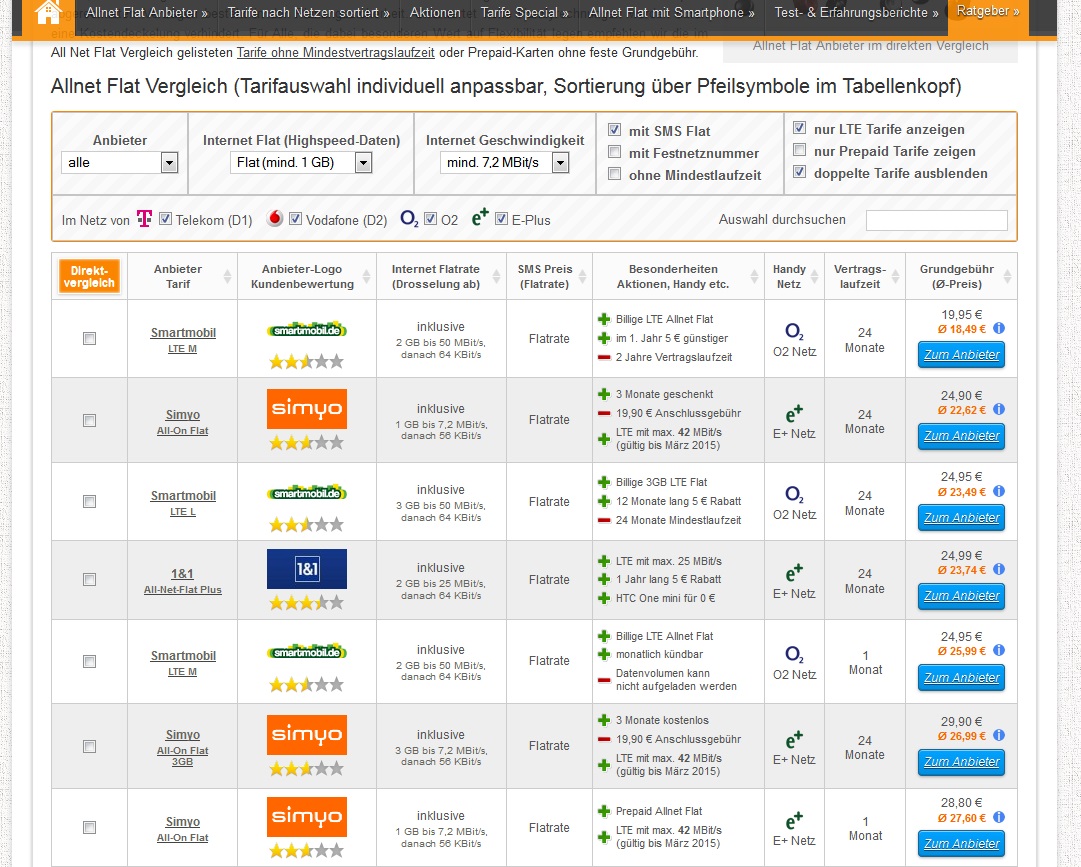Go to the home page icon
The image size is (1081, 867).
click(x=48, y=12)
